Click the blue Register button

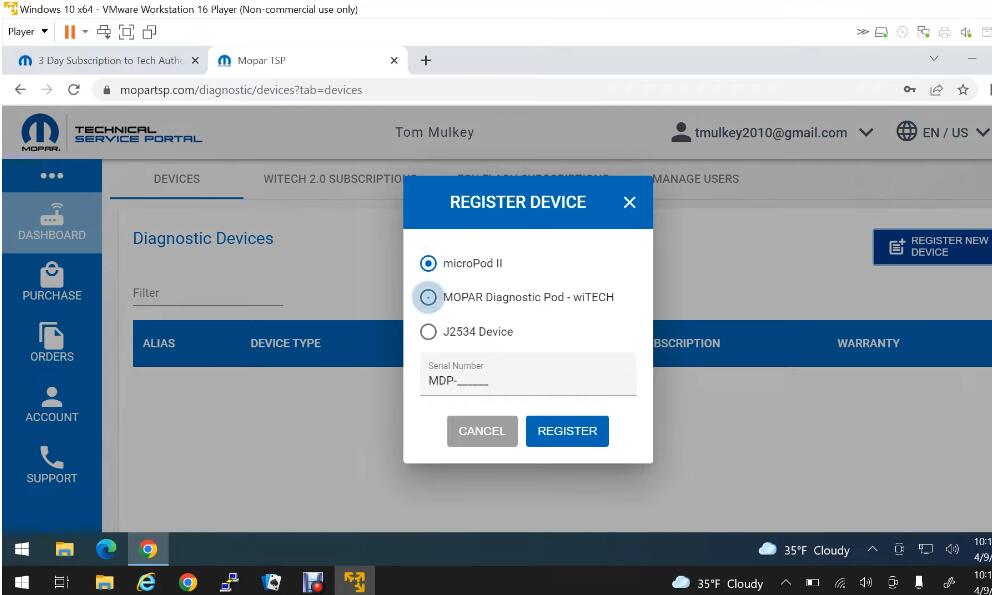coord(567,431)
